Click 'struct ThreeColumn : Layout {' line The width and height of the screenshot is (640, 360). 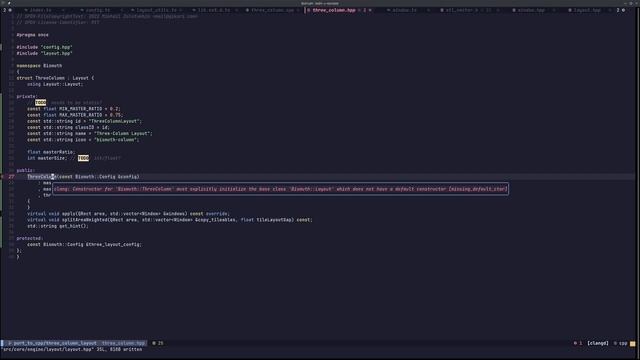[x=55, y=78]
